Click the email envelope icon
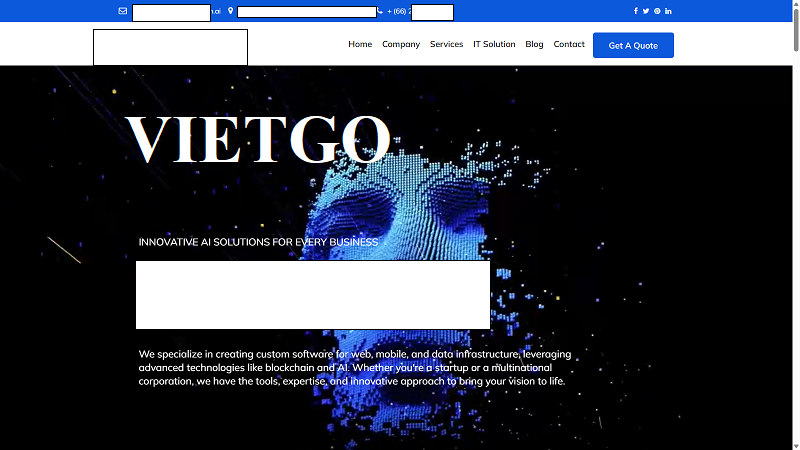800x450 pixels. pyautogui.click(x=123, y=11)
